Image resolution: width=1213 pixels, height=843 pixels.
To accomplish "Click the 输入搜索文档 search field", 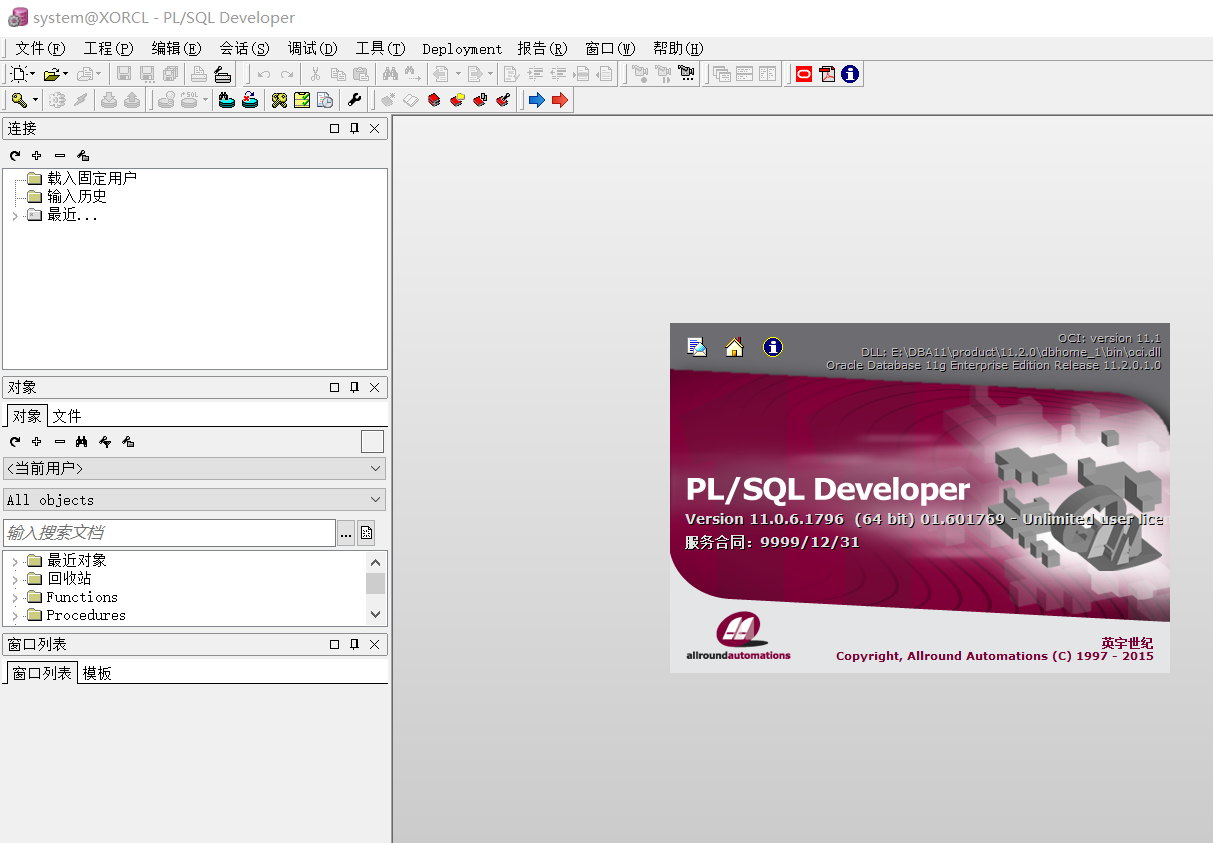I will (169, 533).
